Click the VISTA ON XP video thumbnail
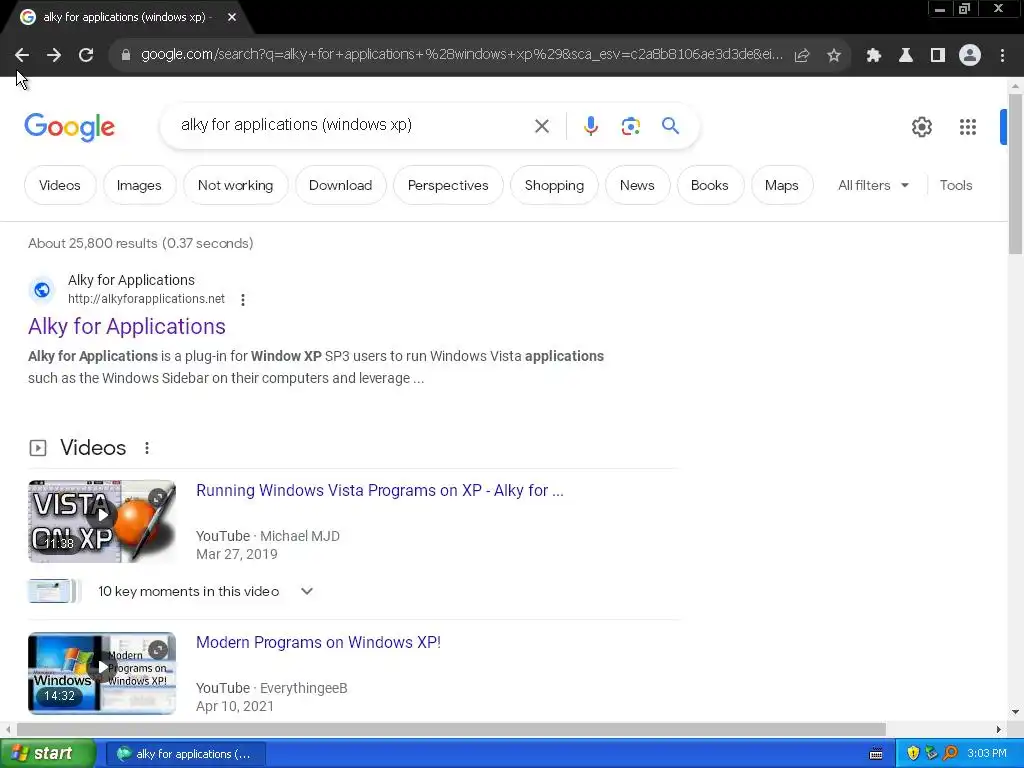 click(102, 521)
